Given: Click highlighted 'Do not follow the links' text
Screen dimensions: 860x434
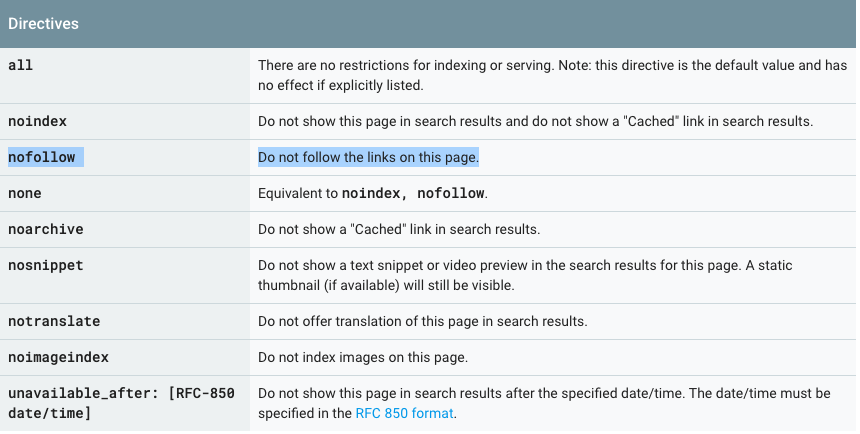Looking at the screenshot, I should pos(368,157).
